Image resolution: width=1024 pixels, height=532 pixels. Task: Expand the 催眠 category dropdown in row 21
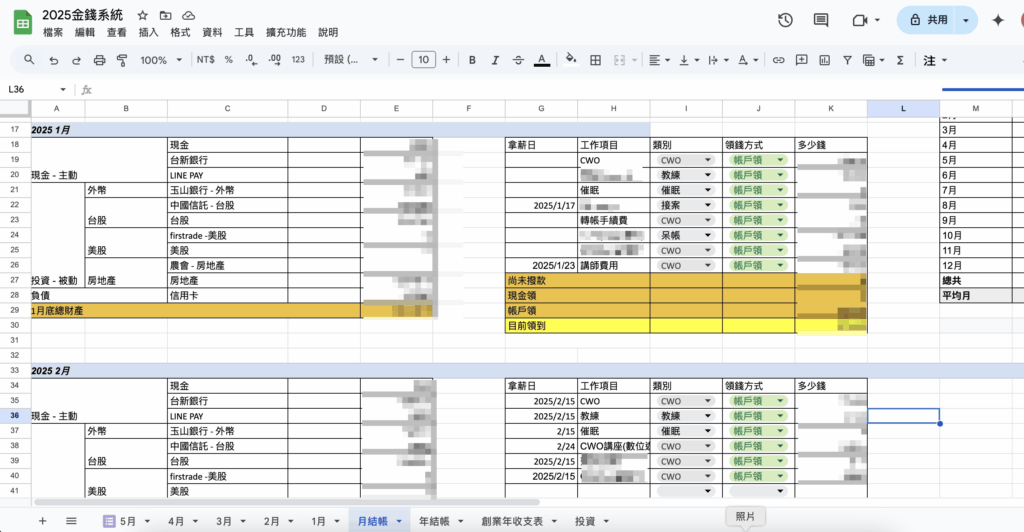707,189
